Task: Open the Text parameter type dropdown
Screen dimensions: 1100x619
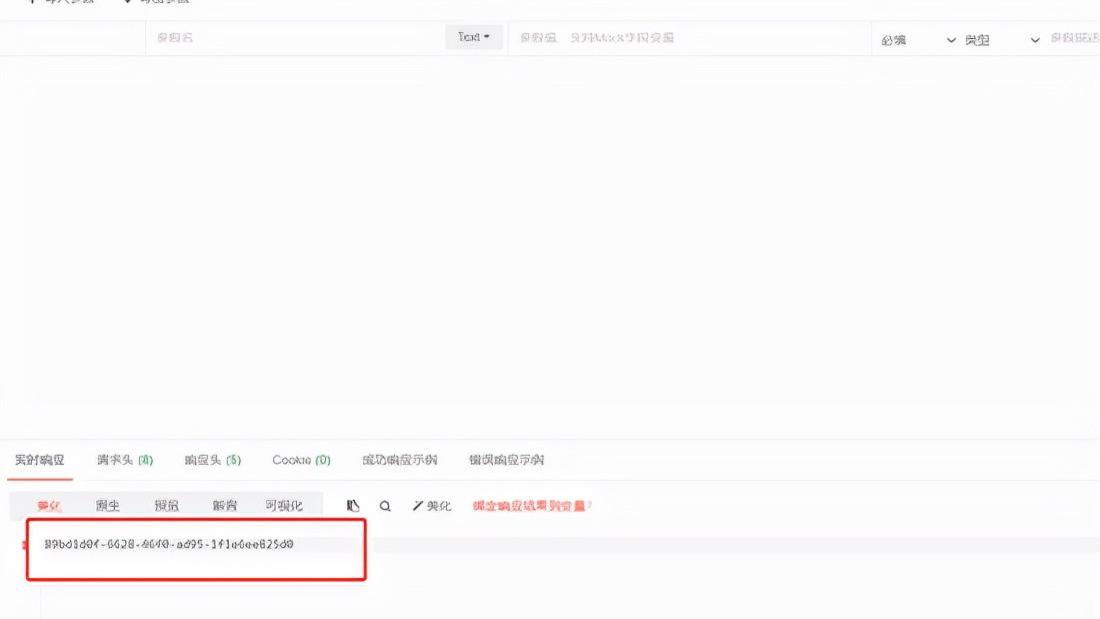Action: point(472,38)
